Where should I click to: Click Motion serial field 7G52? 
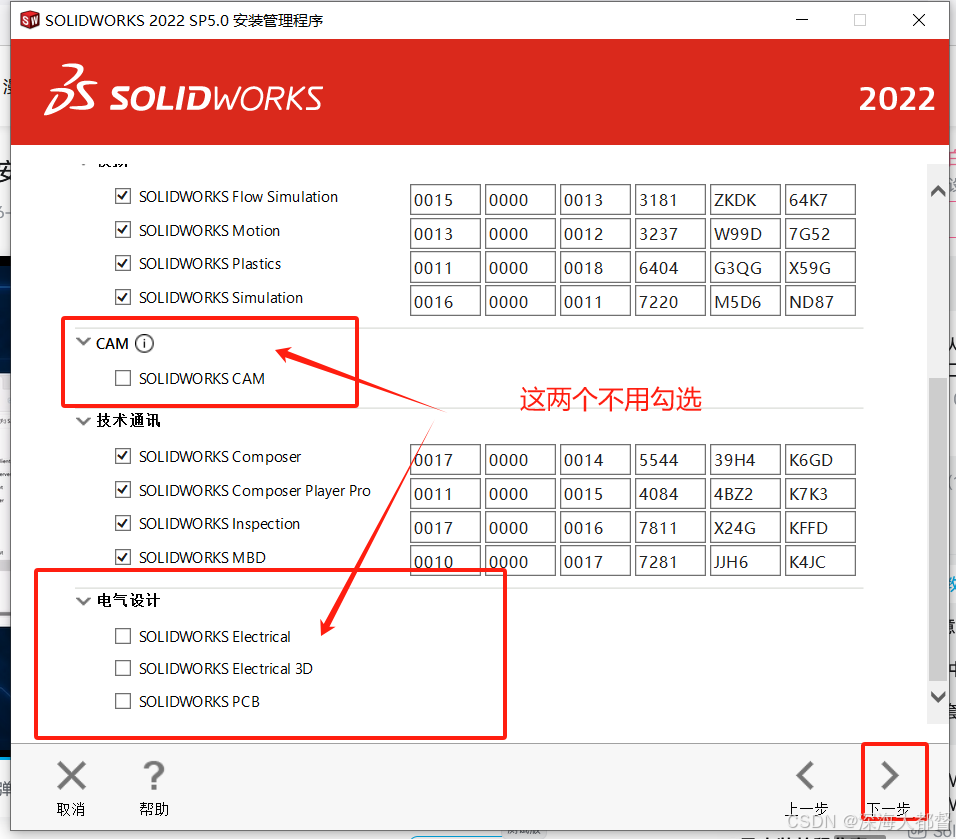(x=820, y=234)
